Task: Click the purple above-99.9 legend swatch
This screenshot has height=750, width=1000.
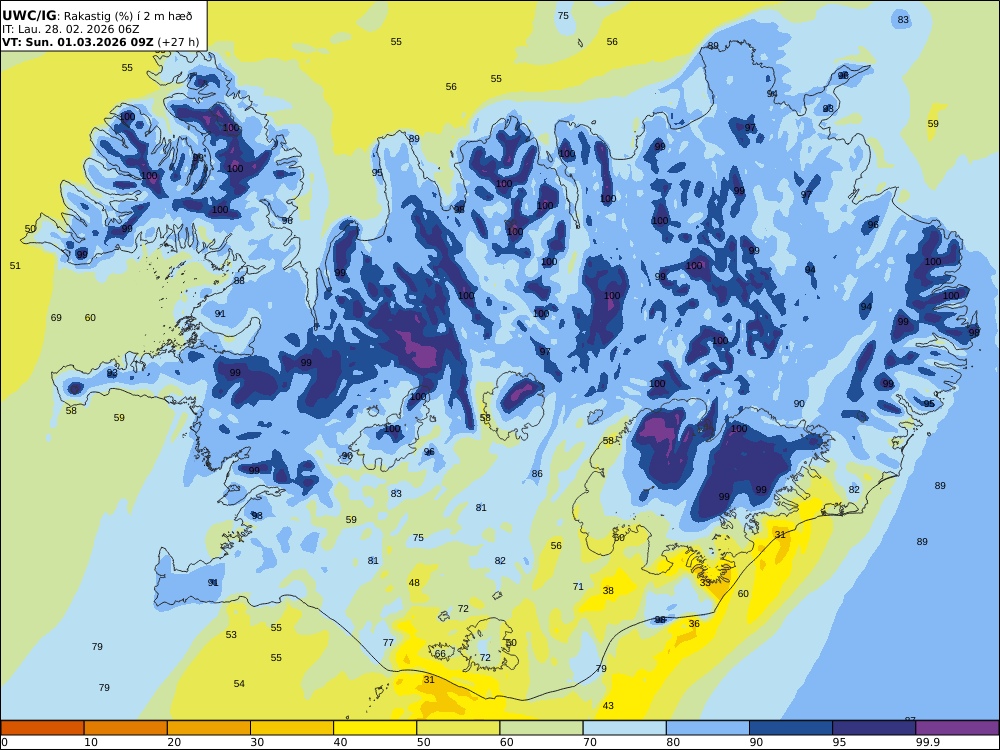Action: click(957, 728)
